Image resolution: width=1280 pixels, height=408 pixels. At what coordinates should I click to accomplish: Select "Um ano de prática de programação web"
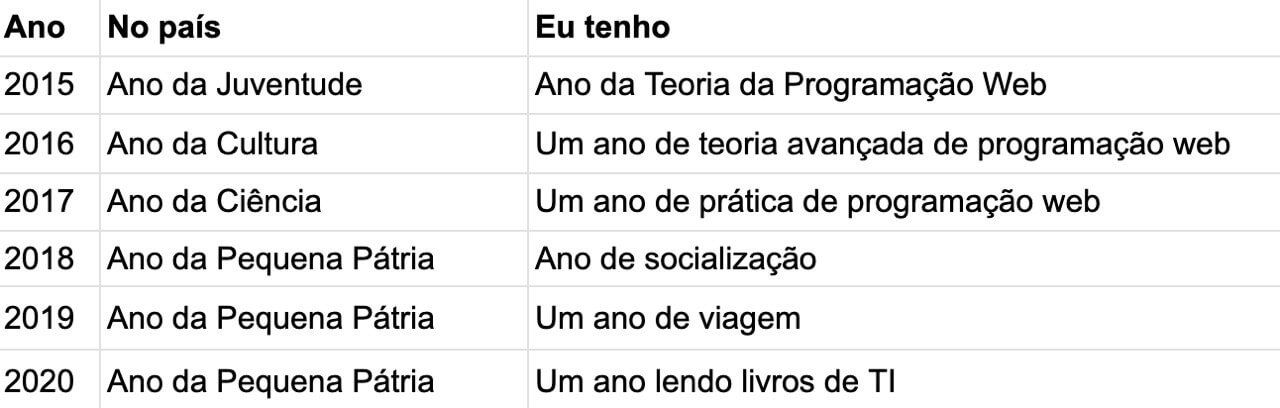[818, 201]
